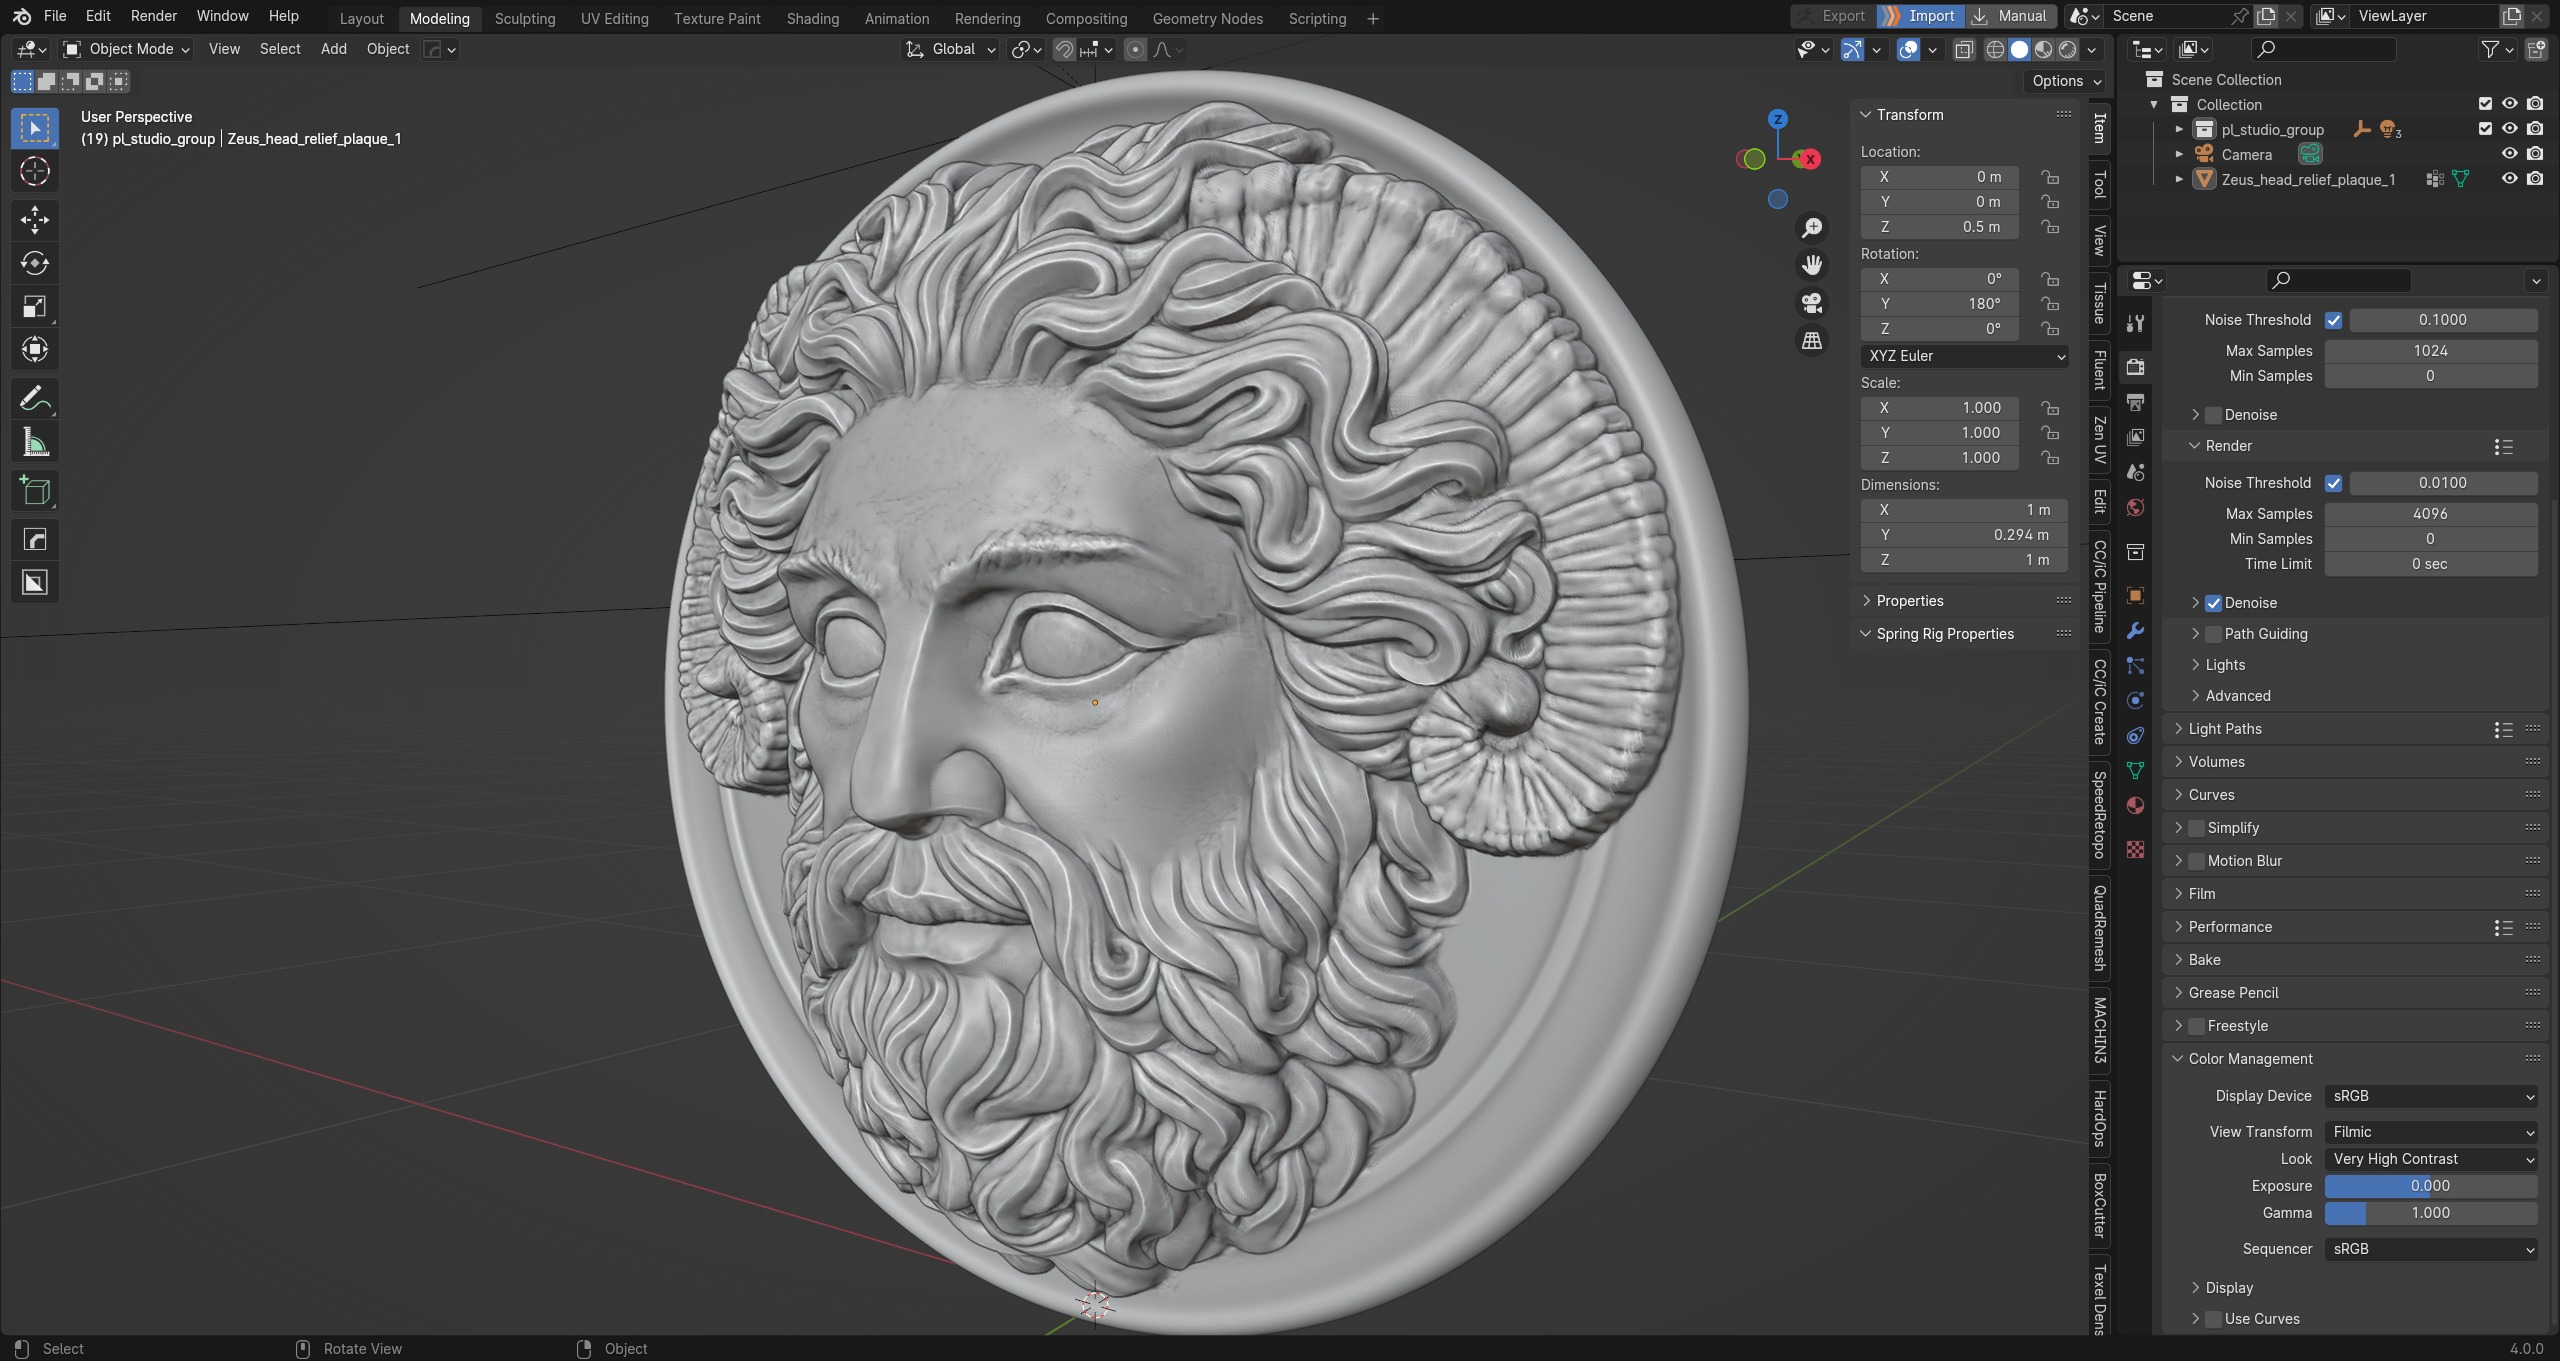Click the Location Z value field
Viewport: 2560px width, 1361px height.
click(1939, 227)
